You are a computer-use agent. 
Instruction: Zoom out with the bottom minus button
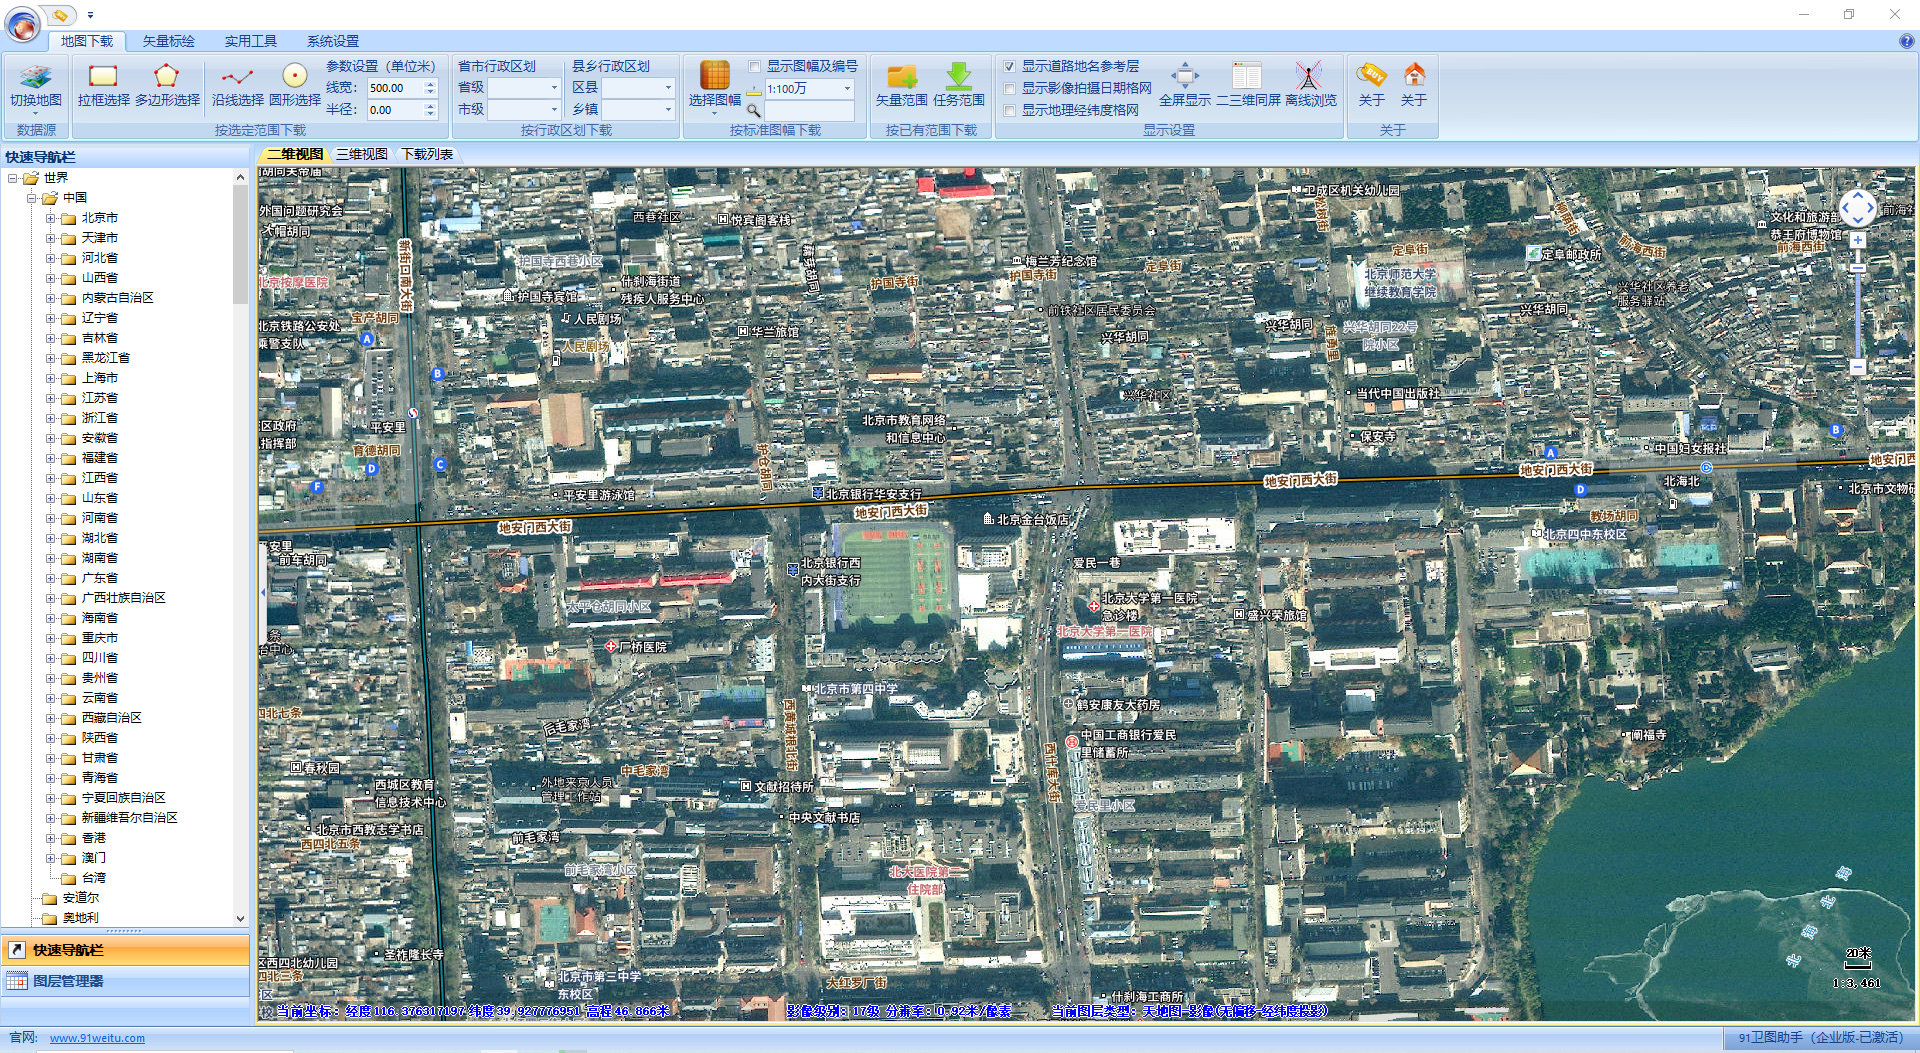(x=1857, y=367)
